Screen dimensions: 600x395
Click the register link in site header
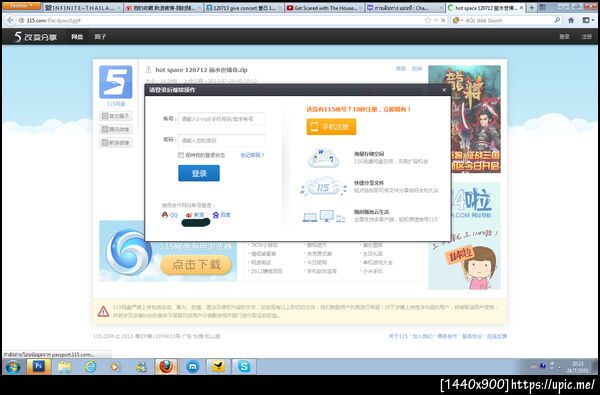click(x=587, y=37)
